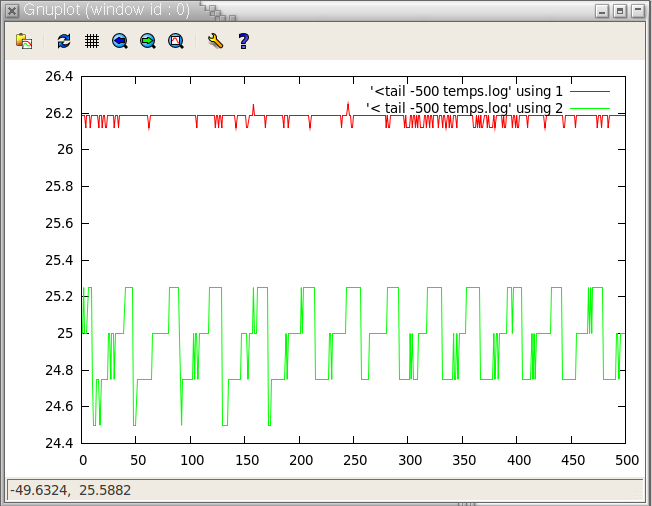Minimize the Gnuplot window
The image size is (652, 506).
(x=602, y=11)
